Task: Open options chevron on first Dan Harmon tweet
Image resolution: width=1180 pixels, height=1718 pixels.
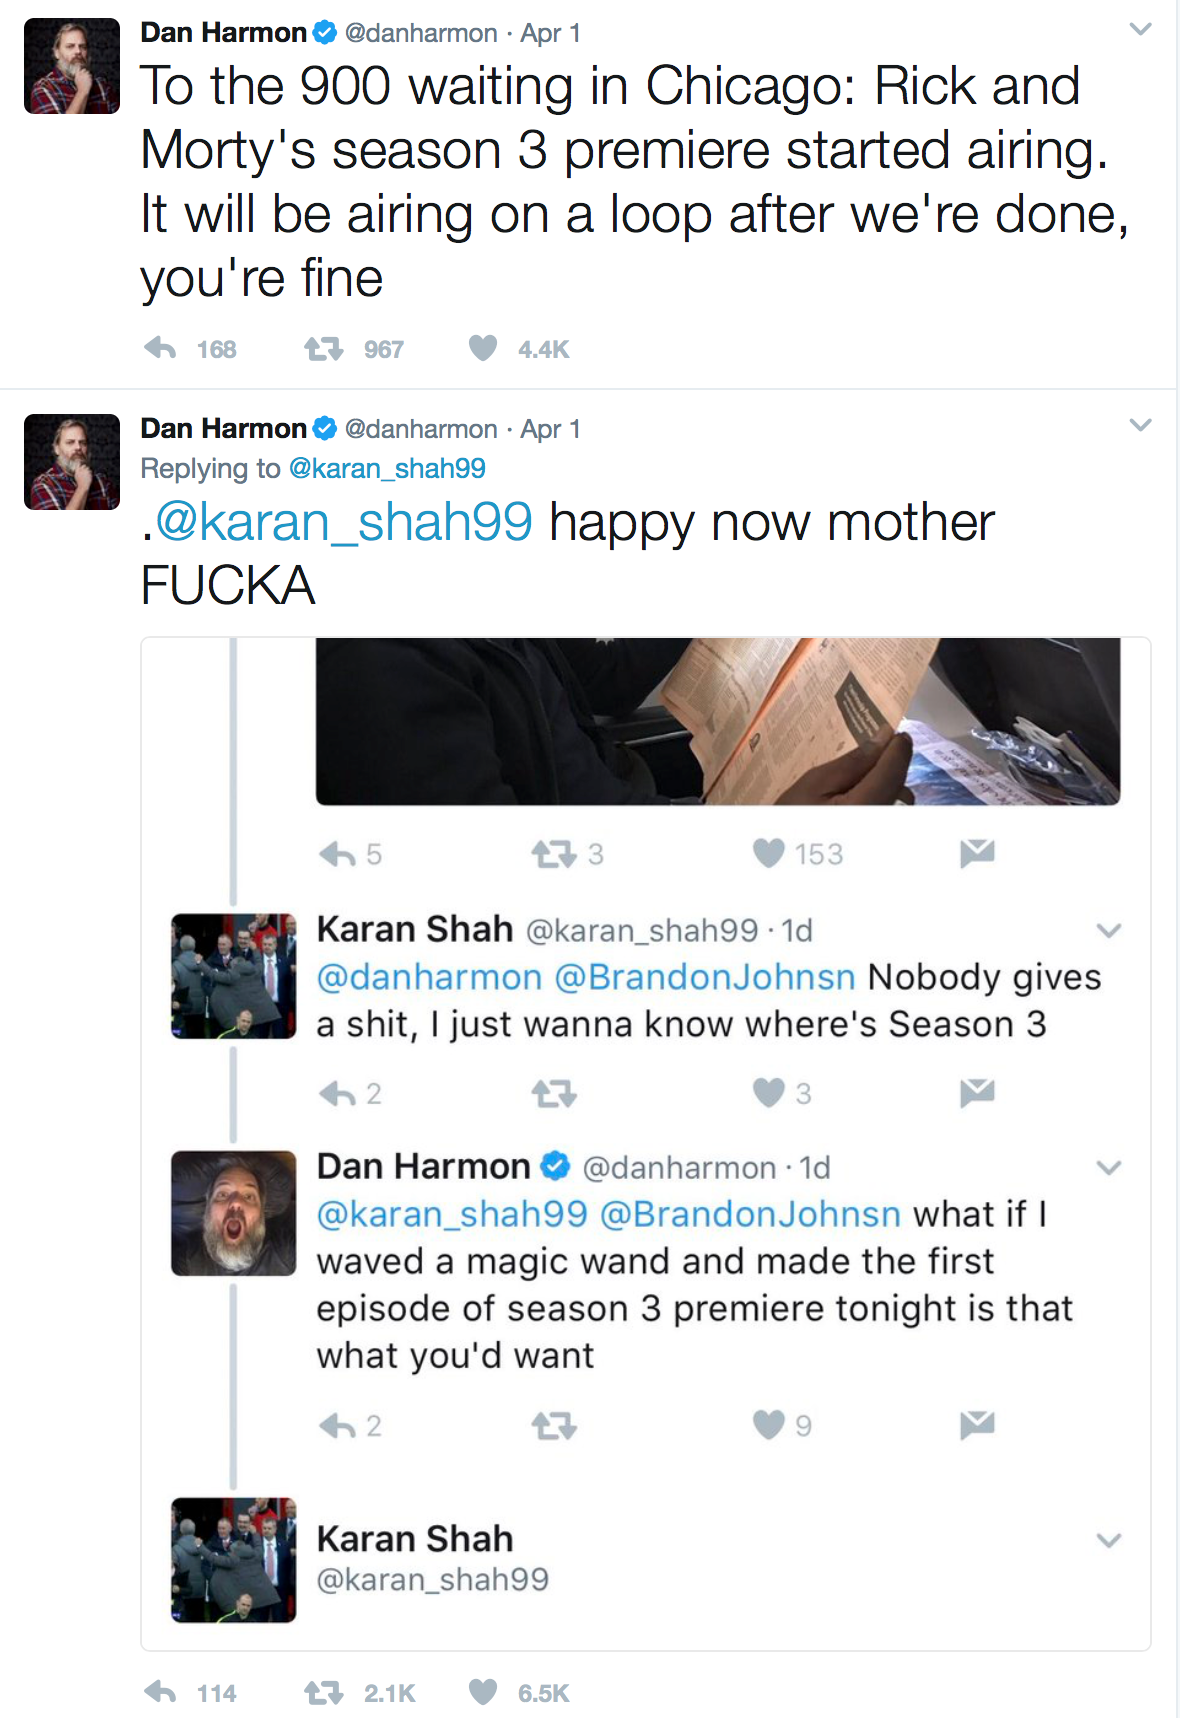Action: click(x=1140, y=30)
